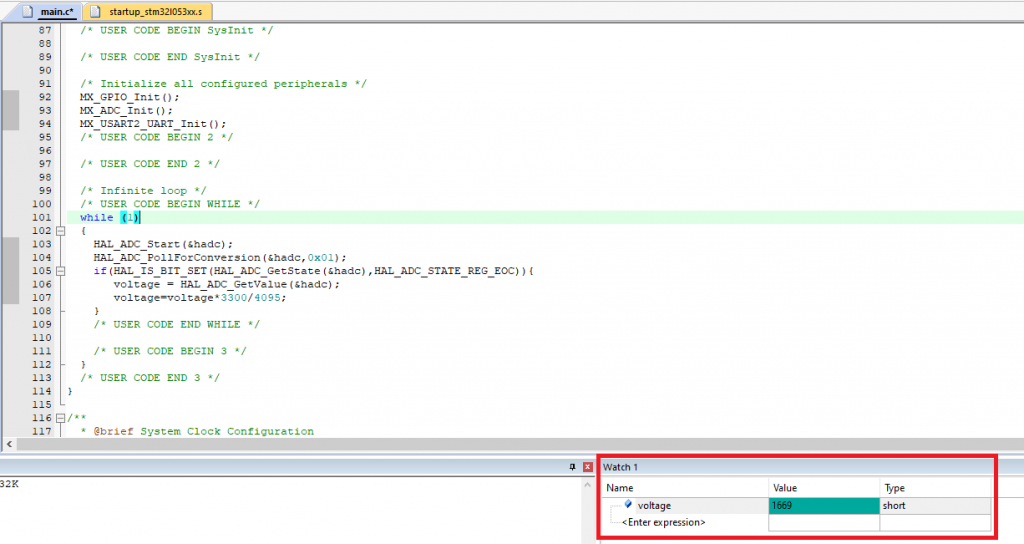Close the output panel with the red X
This screenshot has width=1024, height=544.
pyautogui.click(x=588, y=467)
